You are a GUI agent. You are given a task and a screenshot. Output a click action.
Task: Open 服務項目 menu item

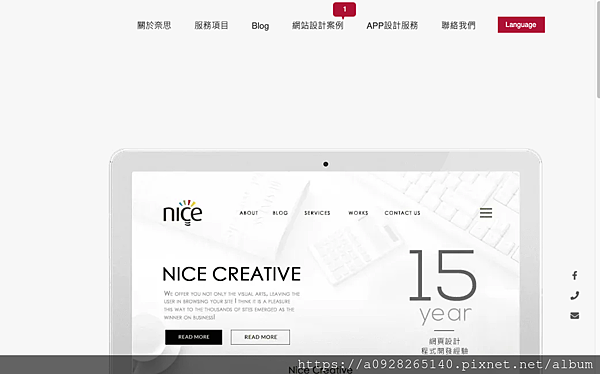[x=211, y=25]
